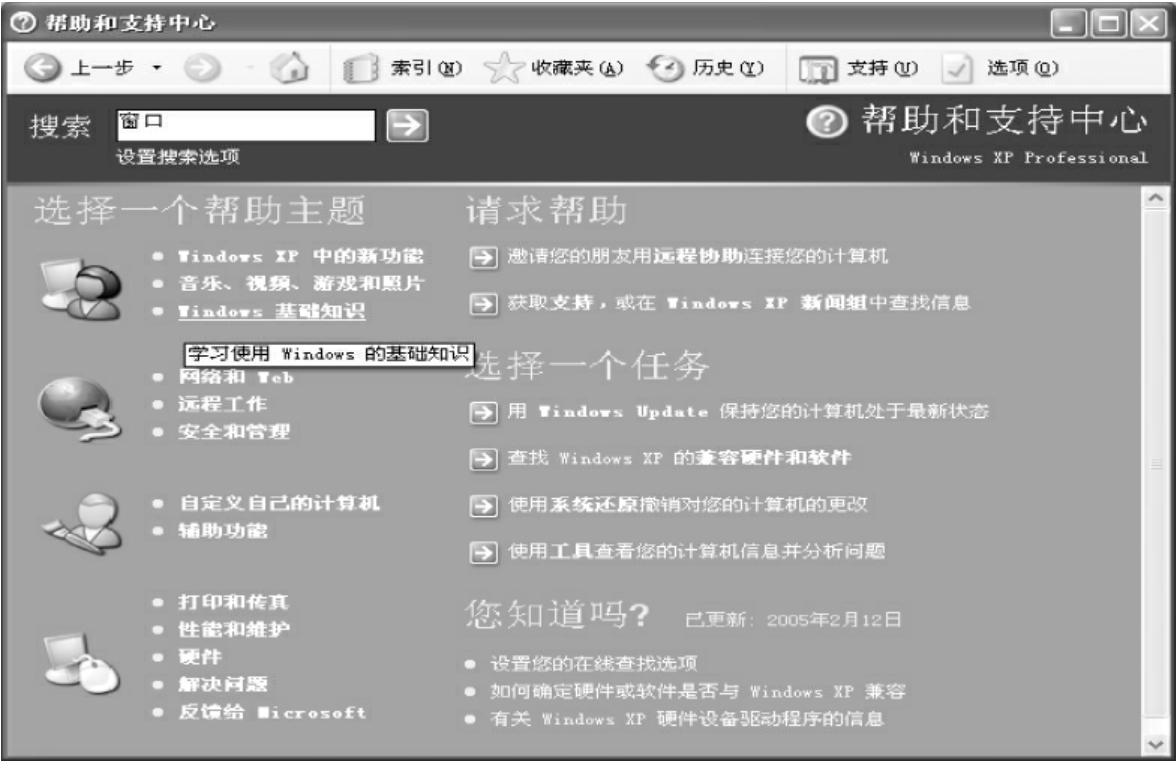Open topic Windows XP 中的新功能
Viewport: 1176px width, 761px height.
point(301,256)
